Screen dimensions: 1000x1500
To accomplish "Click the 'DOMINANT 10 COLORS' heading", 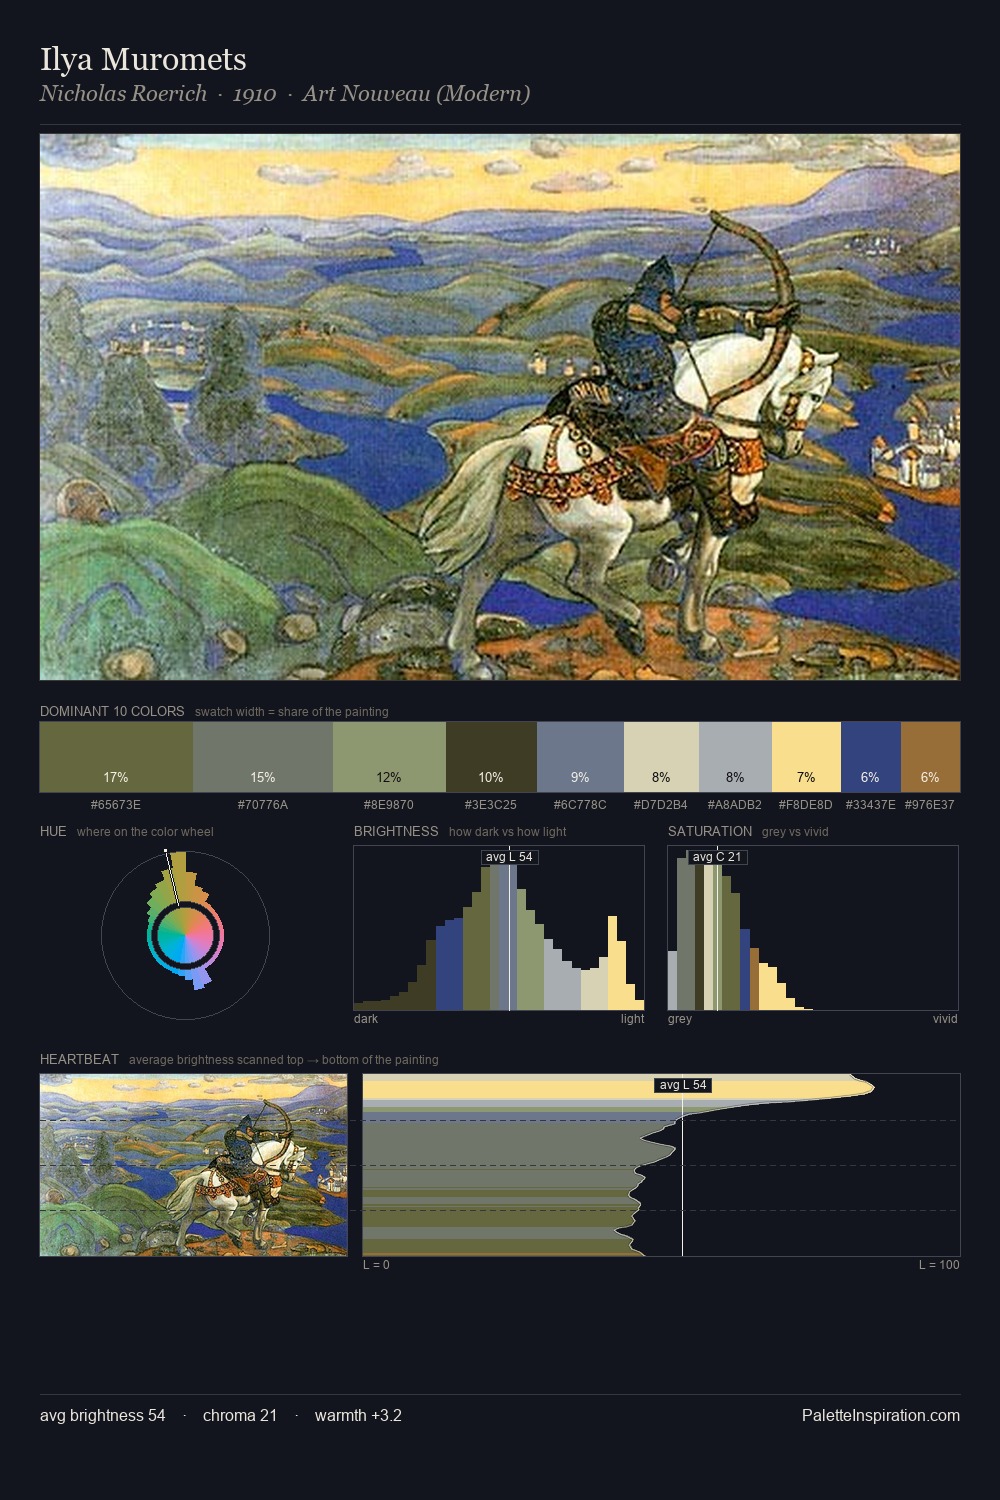I will click(x=112, y=712).
